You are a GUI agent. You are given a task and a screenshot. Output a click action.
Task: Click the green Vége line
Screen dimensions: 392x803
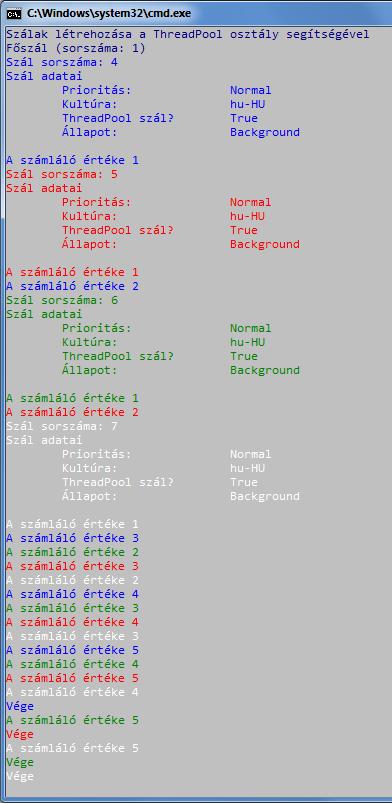(20, 763)
